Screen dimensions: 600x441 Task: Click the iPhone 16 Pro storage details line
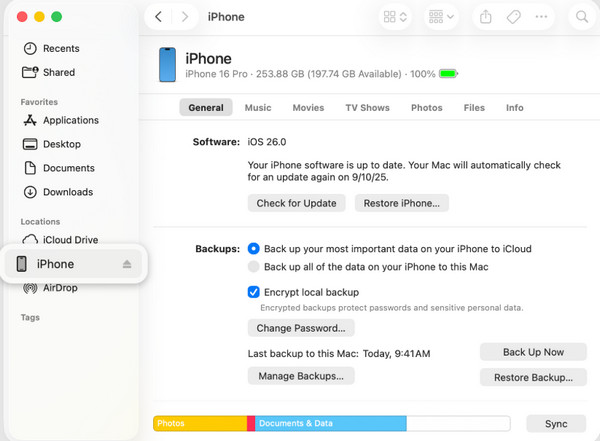click(310, 74)
